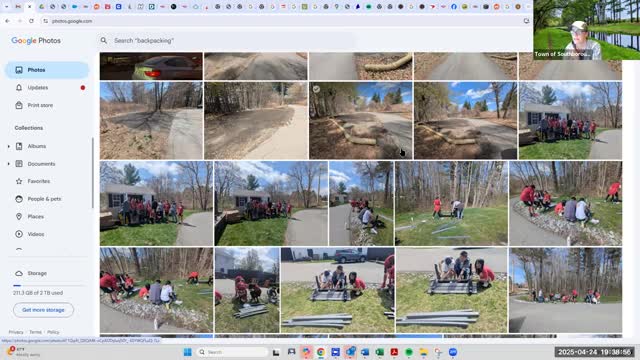Open Updates with the bell icon
The width and height of the screenshot is (640, 360).
[x=19, y=88]
